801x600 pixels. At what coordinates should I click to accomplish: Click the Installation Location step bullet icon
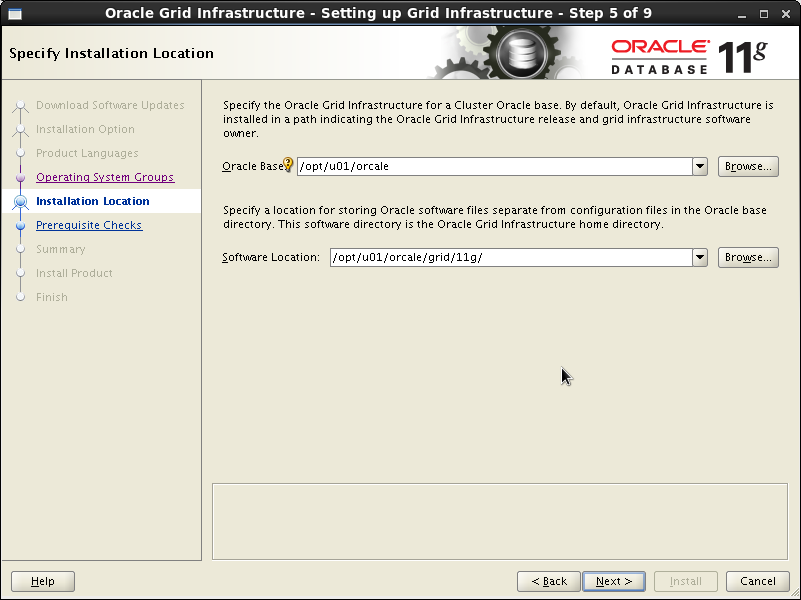20,202
